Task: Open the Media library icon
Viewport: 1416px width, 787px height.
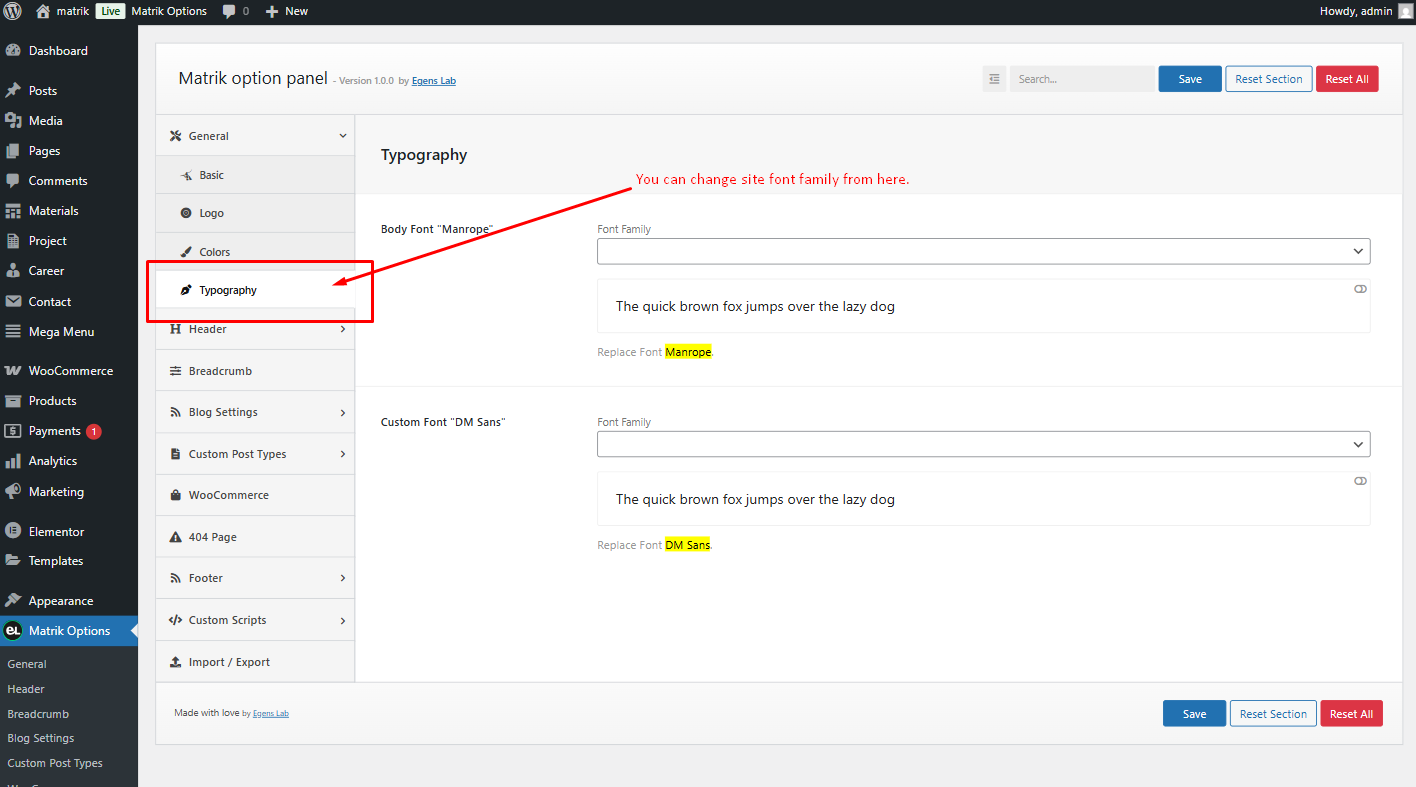Action: click(x=13, y=120)
